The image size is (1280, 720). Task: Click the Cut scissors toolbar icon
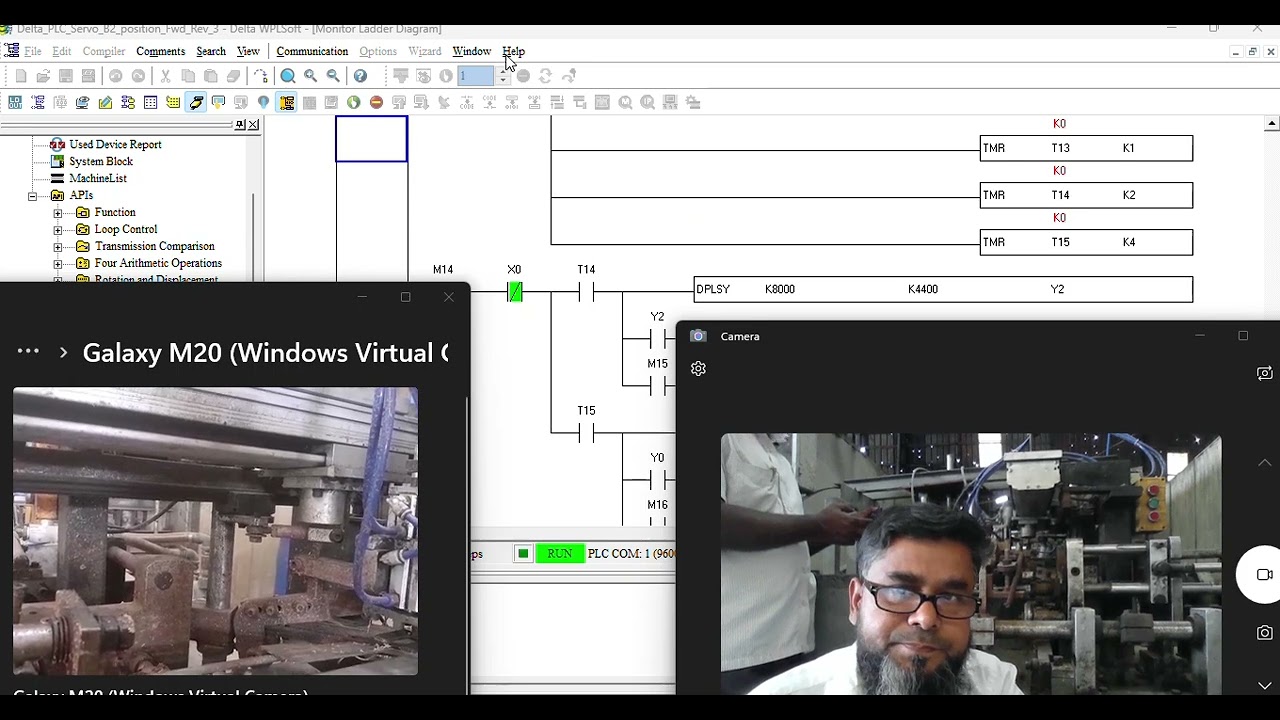pyautogui.click(x=166, y=76)
